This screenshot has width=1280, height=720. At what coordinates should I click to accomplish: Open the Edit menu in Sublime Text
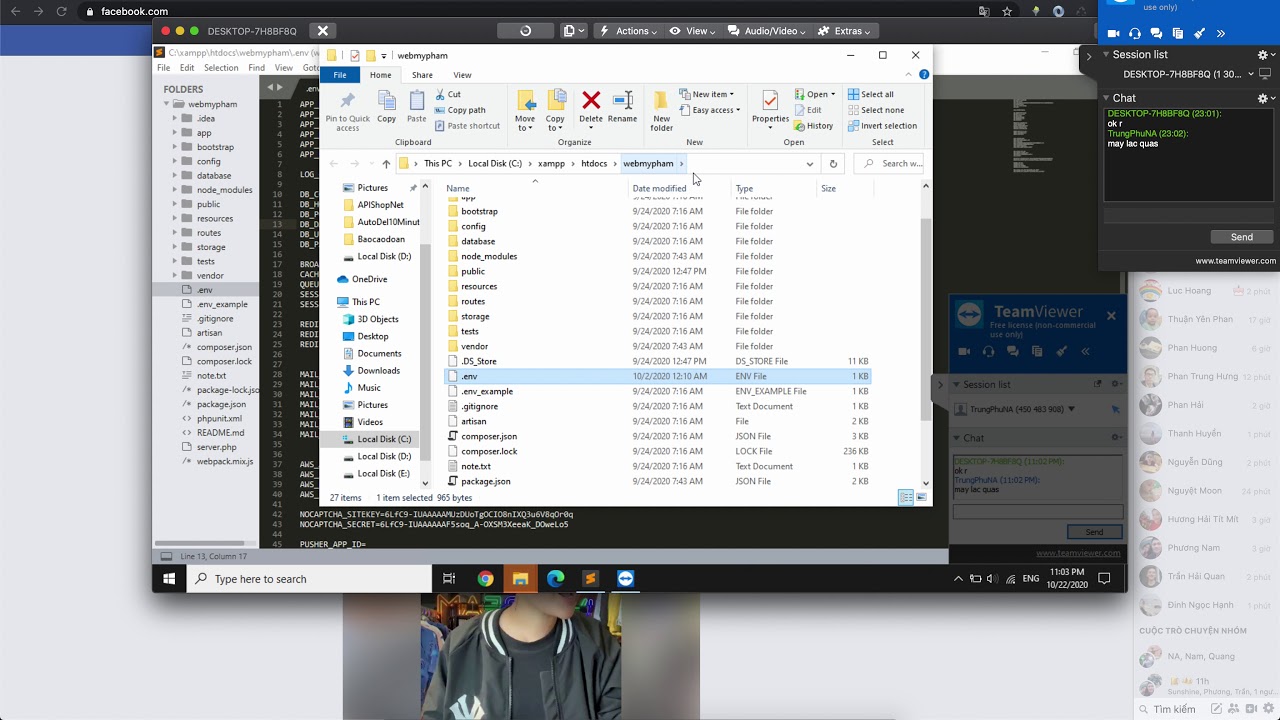coord(187,68)
